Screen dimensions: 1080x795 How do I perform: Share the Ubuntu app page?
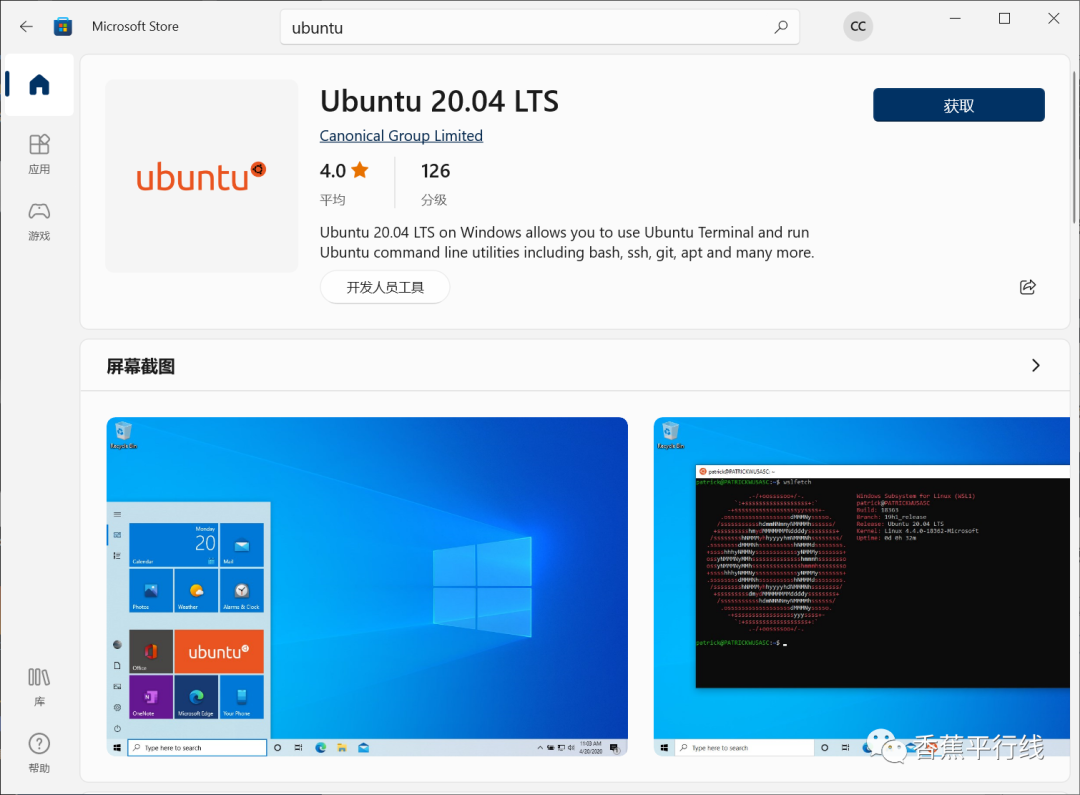point(1027,287)
